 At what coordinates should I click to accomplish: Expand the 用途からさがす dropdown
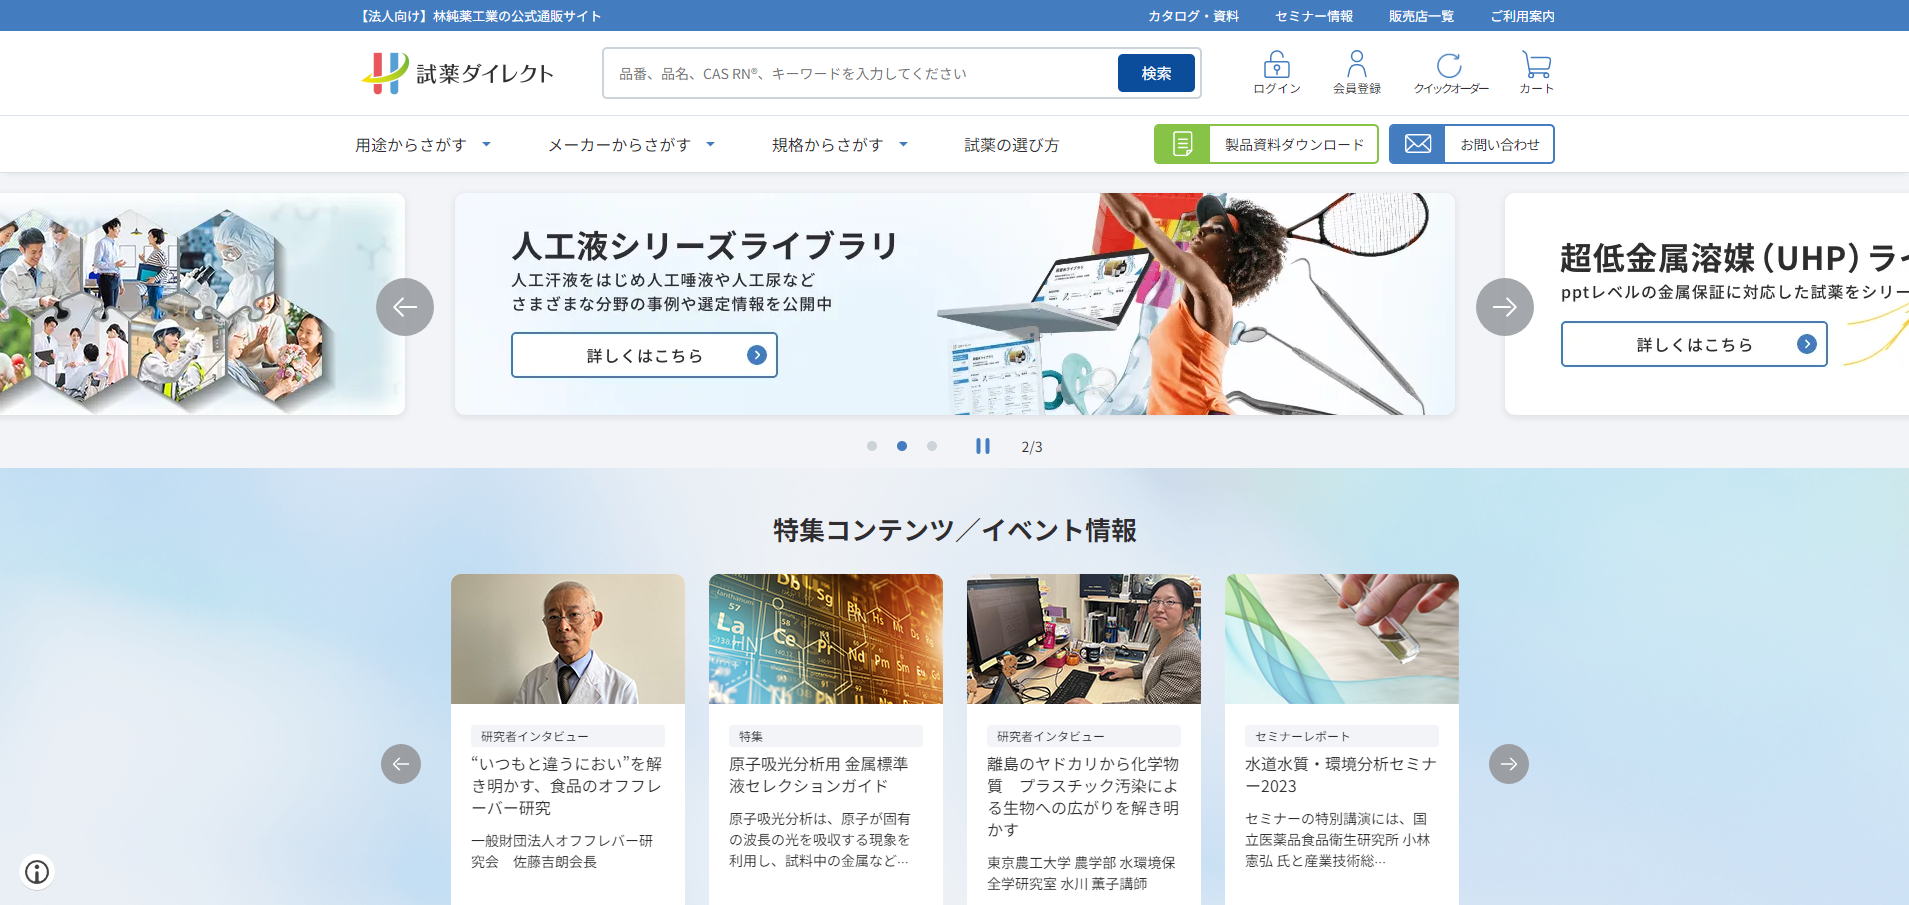[x=423, y=145]
